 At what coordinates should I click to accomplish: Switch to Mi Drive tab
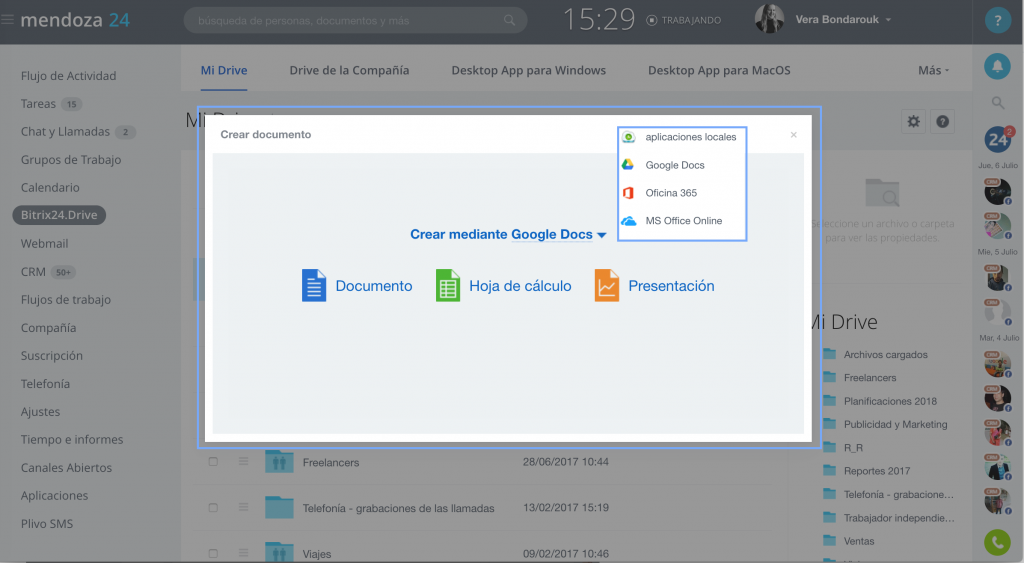224,71
